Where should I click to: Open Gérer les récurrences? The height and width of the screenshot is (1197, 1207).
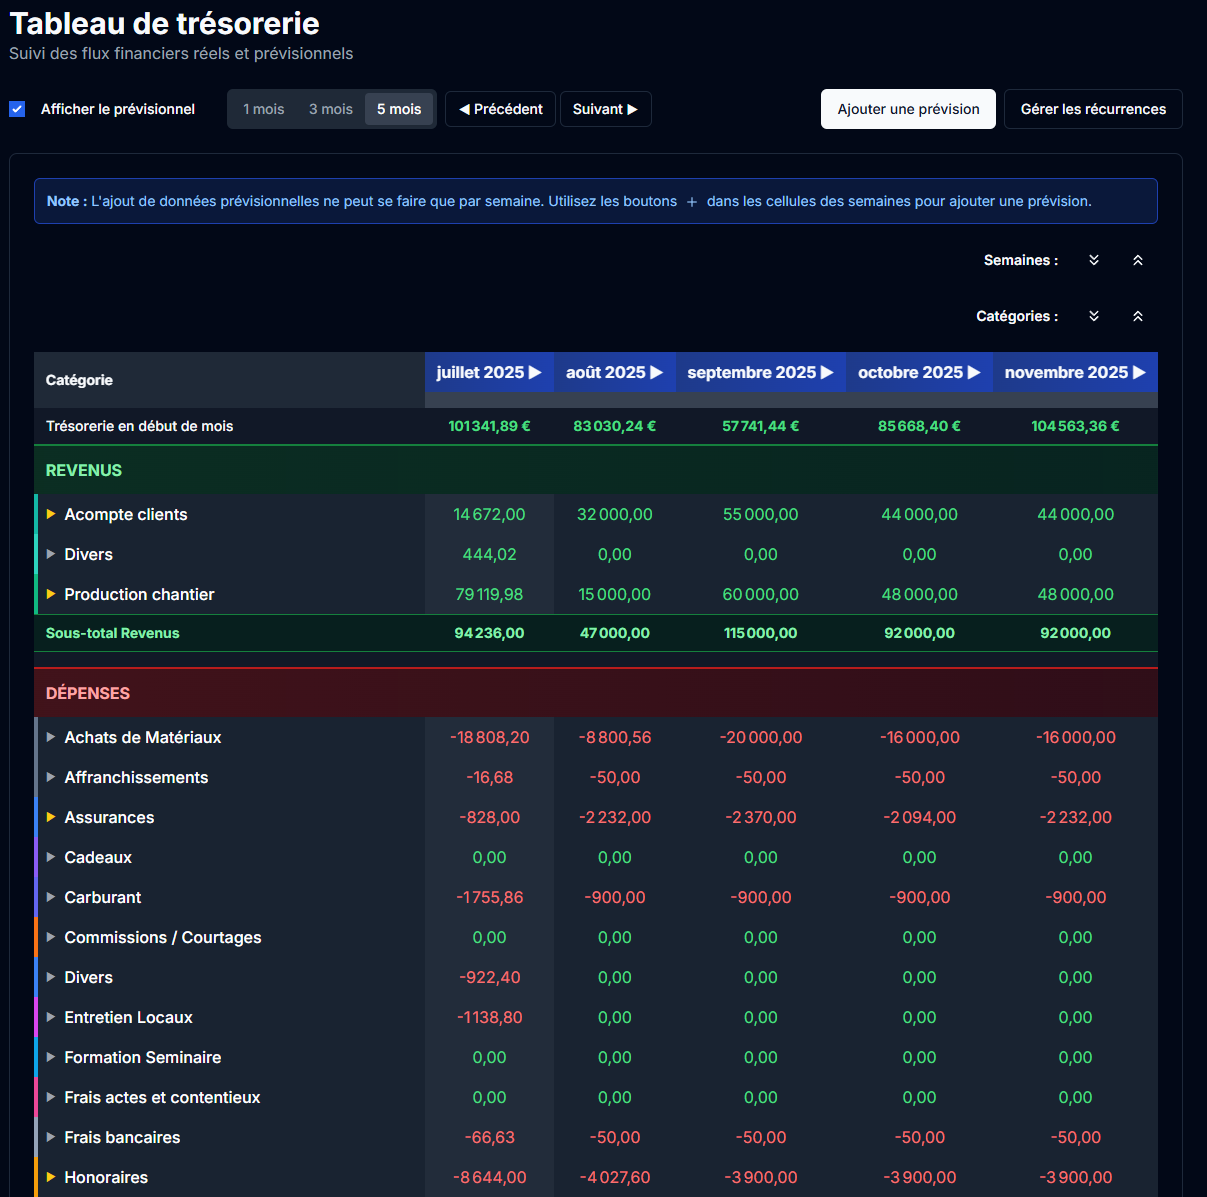1093,109
